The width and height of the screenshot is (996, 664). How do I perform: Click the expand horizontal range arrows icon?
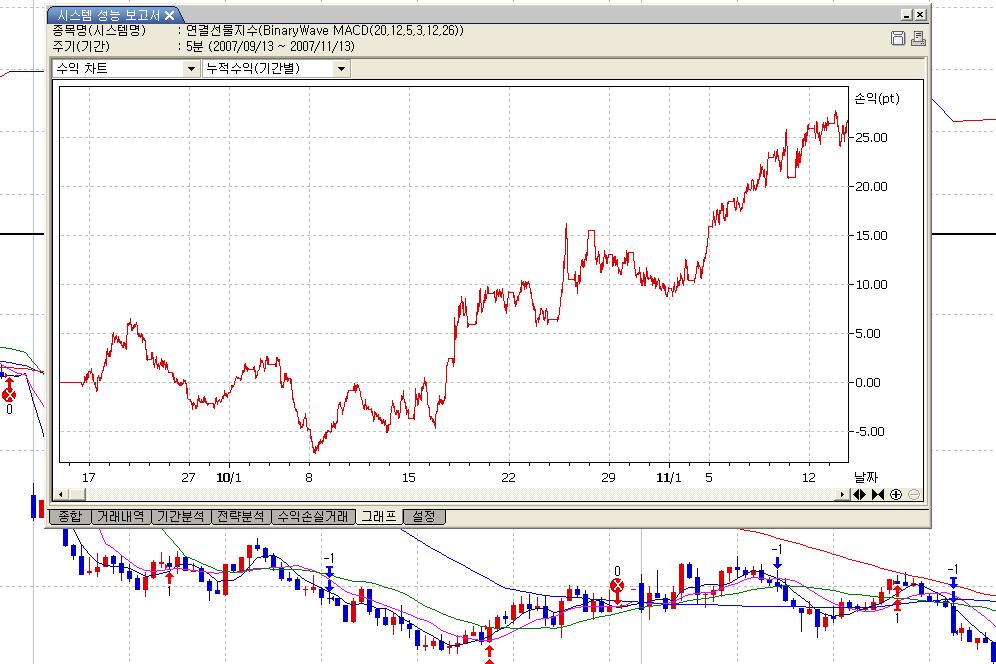click(859, 494)
